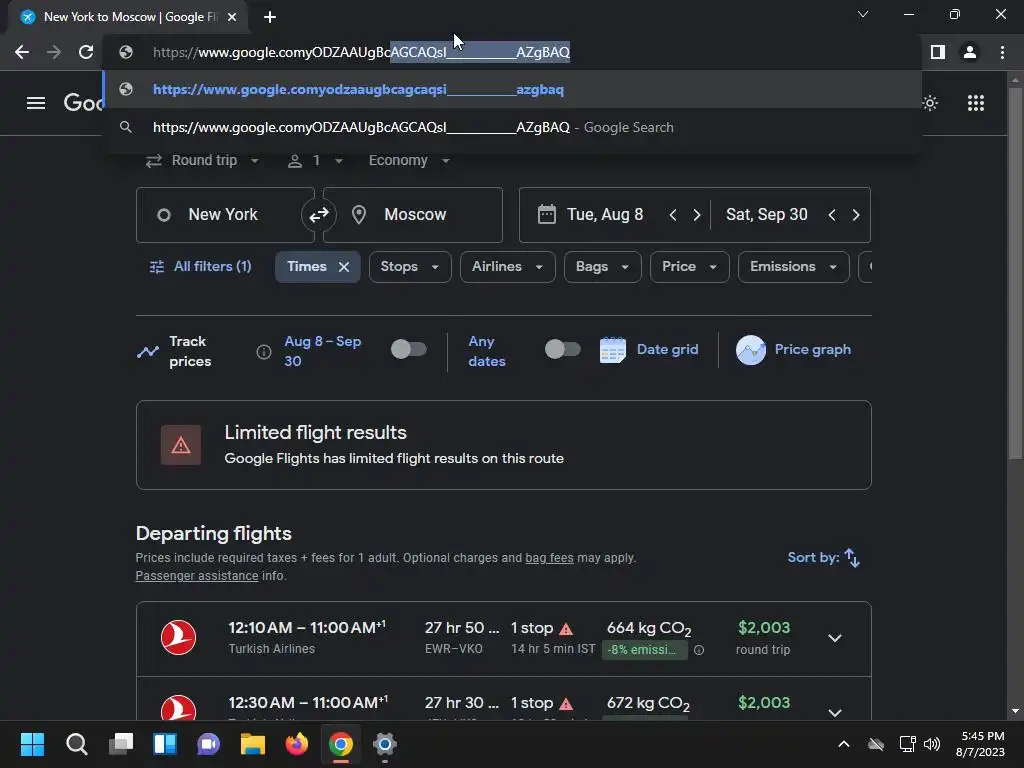Click taskbar clock 5:45 PM
The height and width of the screenshot is (768, 1024).
tap(982, 744)
